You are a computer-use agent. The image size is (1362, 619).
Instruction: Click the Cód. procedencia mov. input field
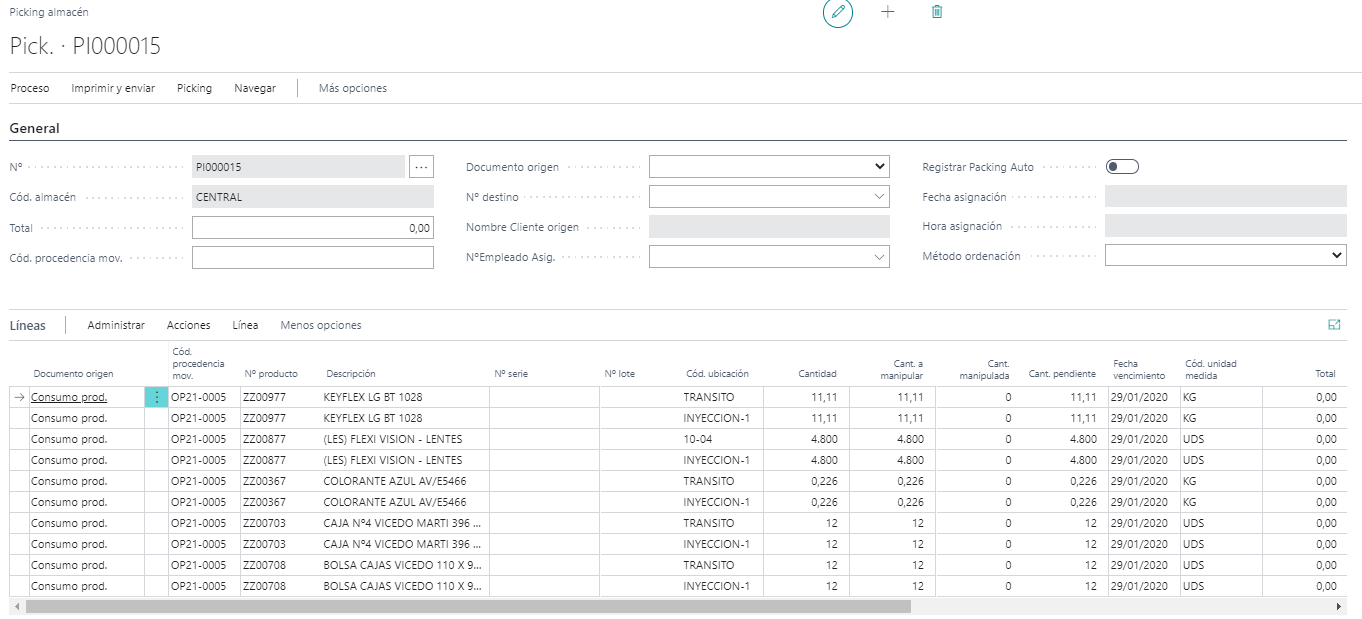(313, 258)
